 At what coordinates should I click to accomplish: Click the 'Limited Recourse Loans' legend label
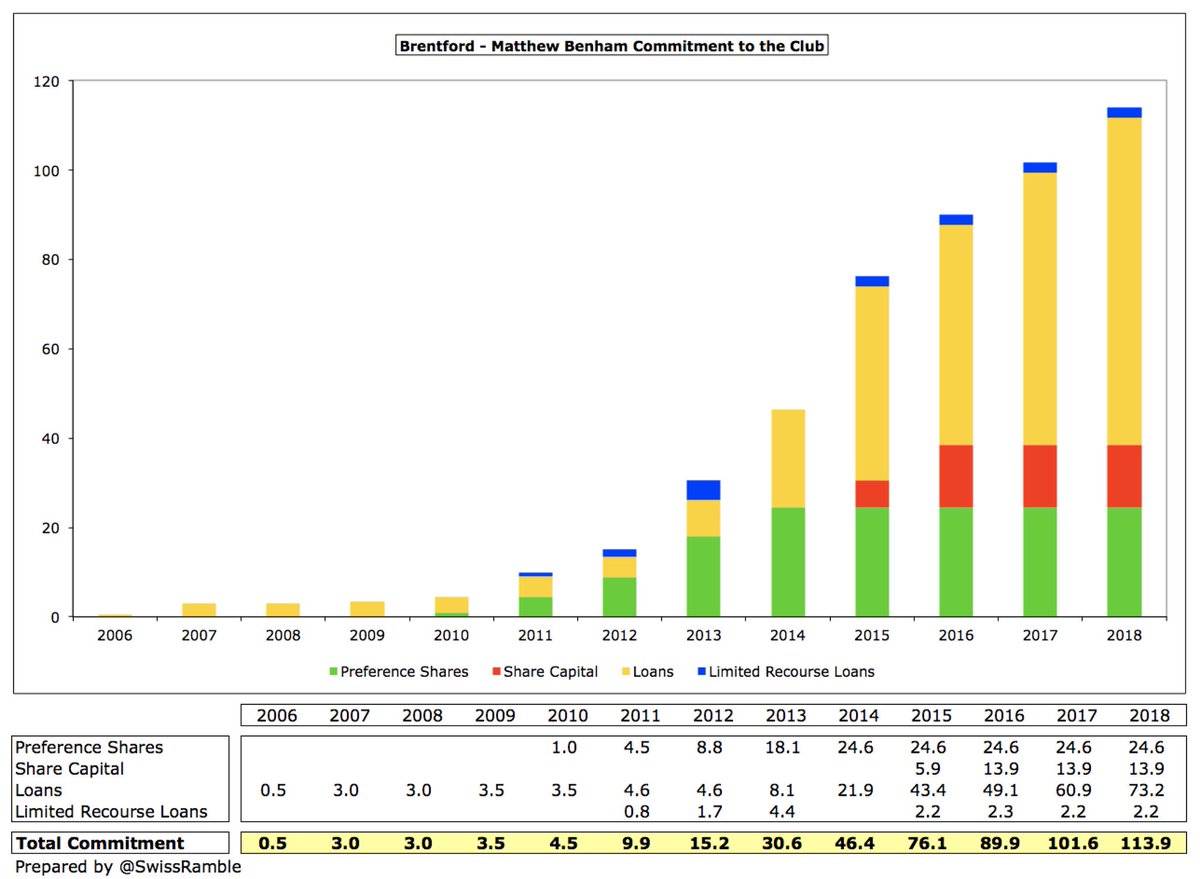pos(791,672)
